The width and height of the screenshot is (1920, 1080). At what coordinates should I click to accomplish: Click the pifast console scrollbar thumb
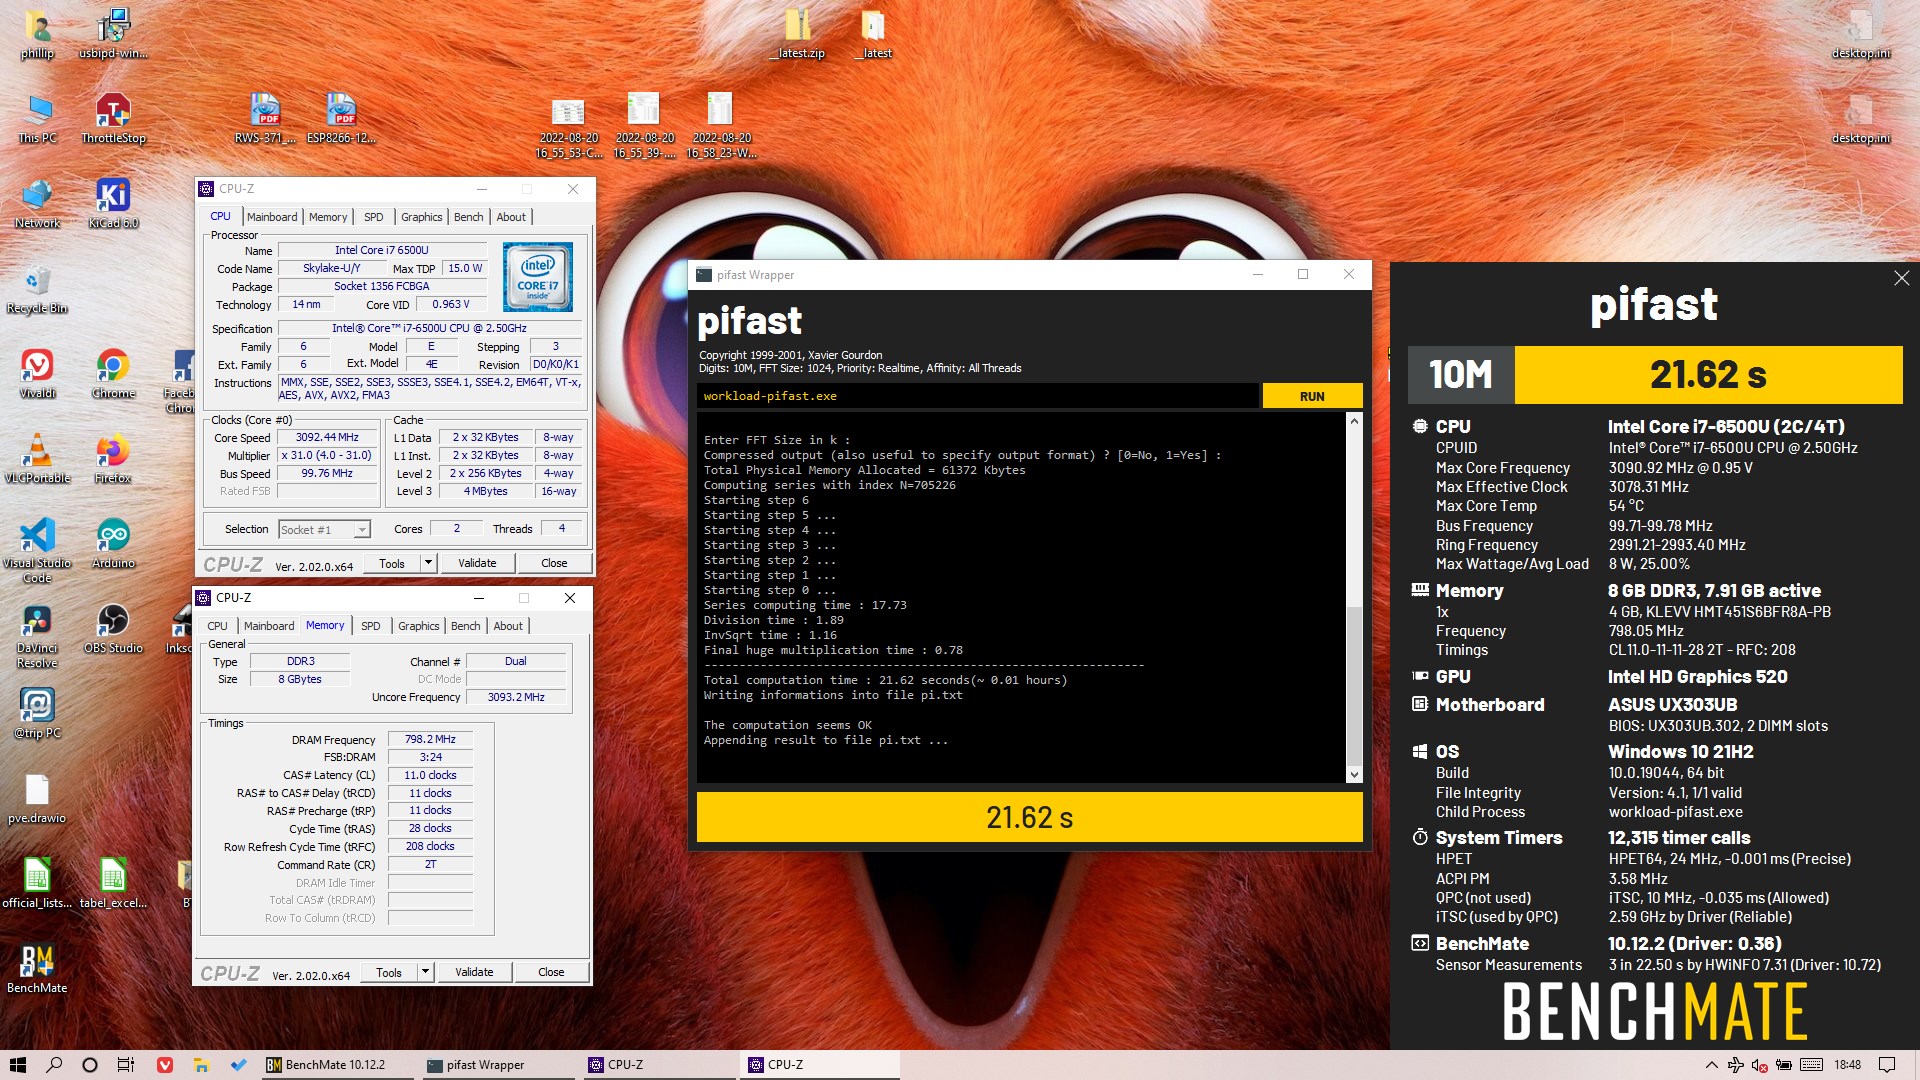point(1354,685)
